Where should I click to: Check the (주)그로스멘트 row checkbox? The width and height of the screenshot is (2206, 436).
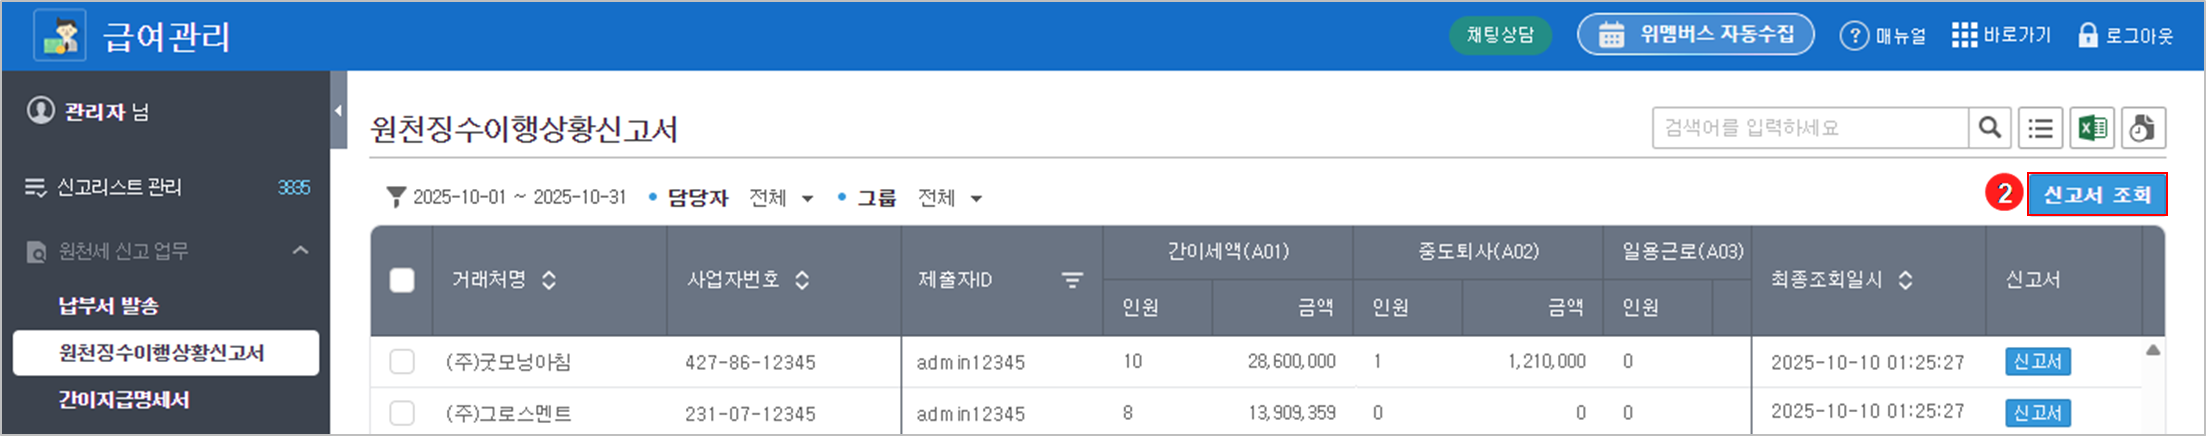402,413
